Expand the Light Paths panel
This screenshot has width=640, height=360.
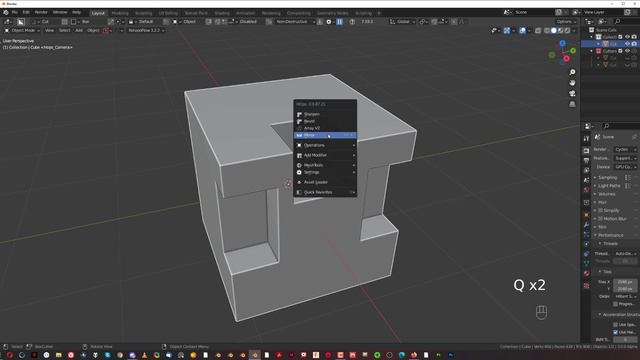click(x=609, y=186)
